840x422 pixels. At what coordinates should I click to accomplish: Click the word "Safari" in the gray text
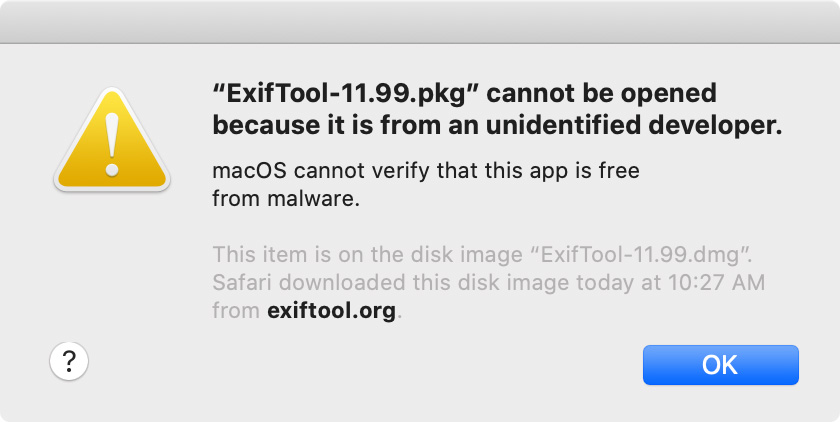pos(243,282)
